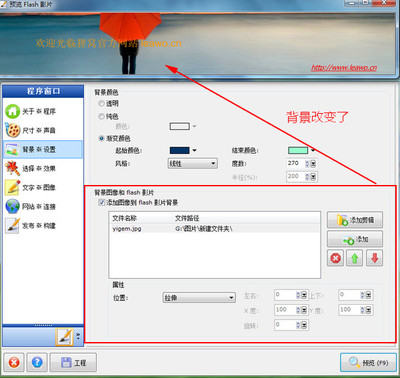
Task: Open http://www.leawo.cn link in preview
Action: [344, 68]
